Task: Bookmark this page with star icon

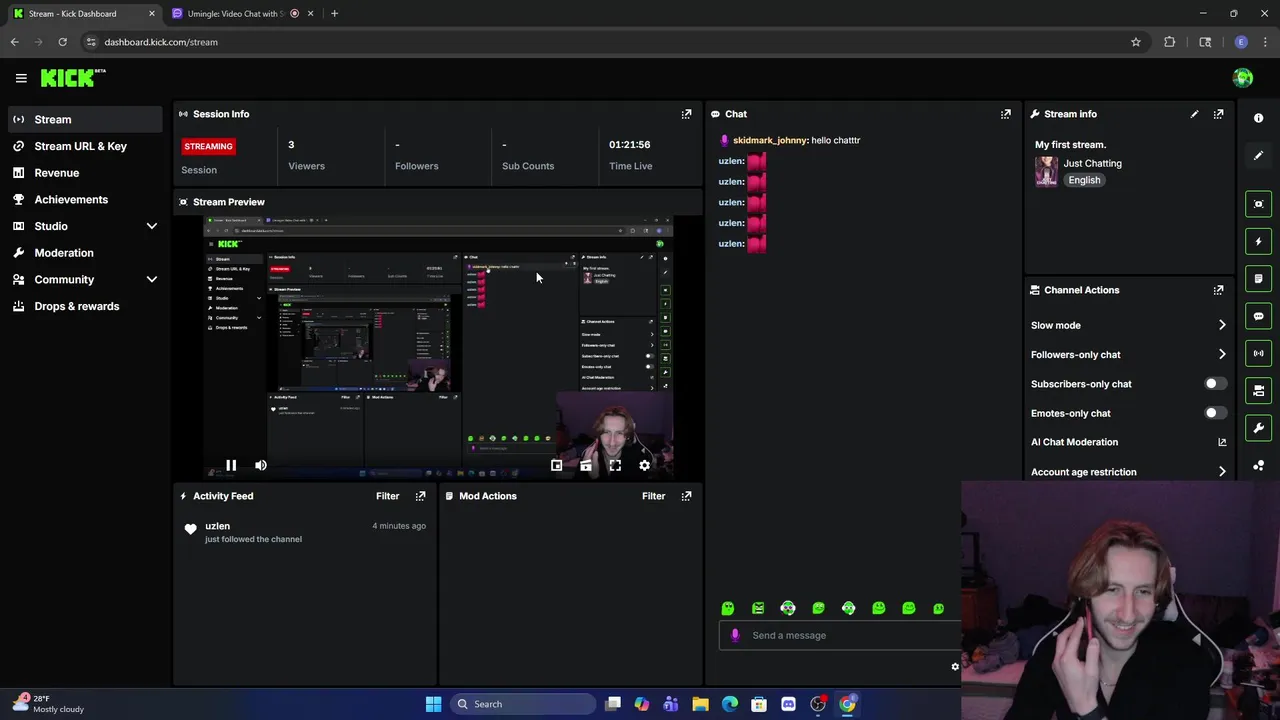Action: (x=1136, y=42)
